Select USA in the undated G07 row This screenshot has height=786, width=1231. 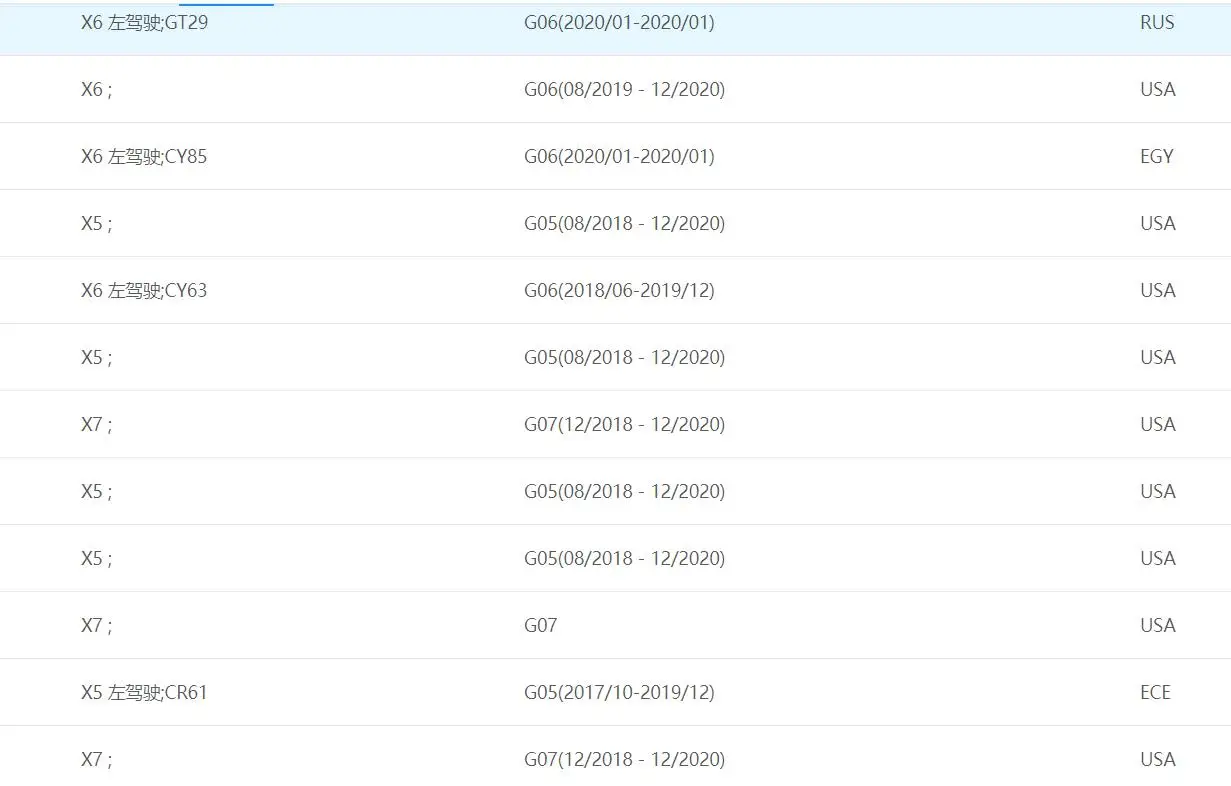(1157, 625)
